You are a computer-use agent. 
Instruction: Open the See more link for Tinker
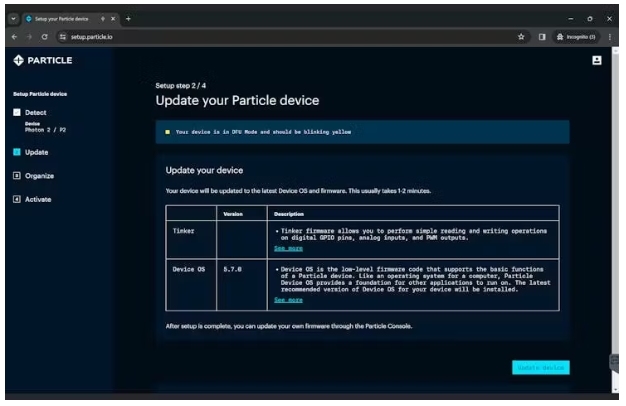[288, 248]
